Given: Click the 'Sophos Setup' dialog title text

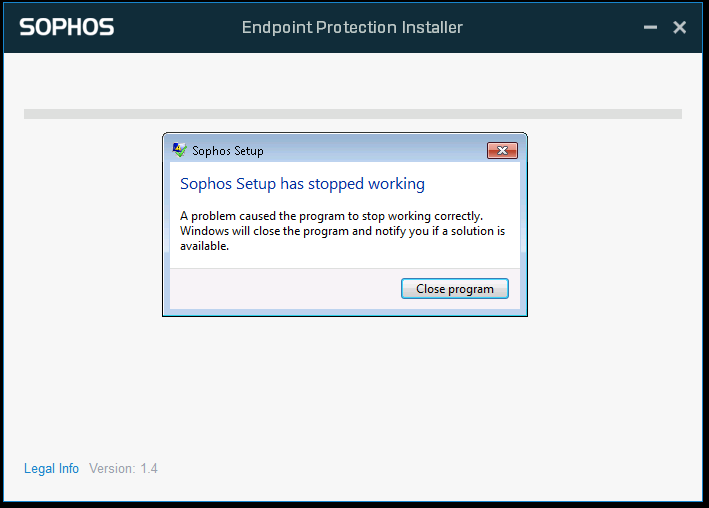Looking at the screenshot, I should [x=228, y=151].
